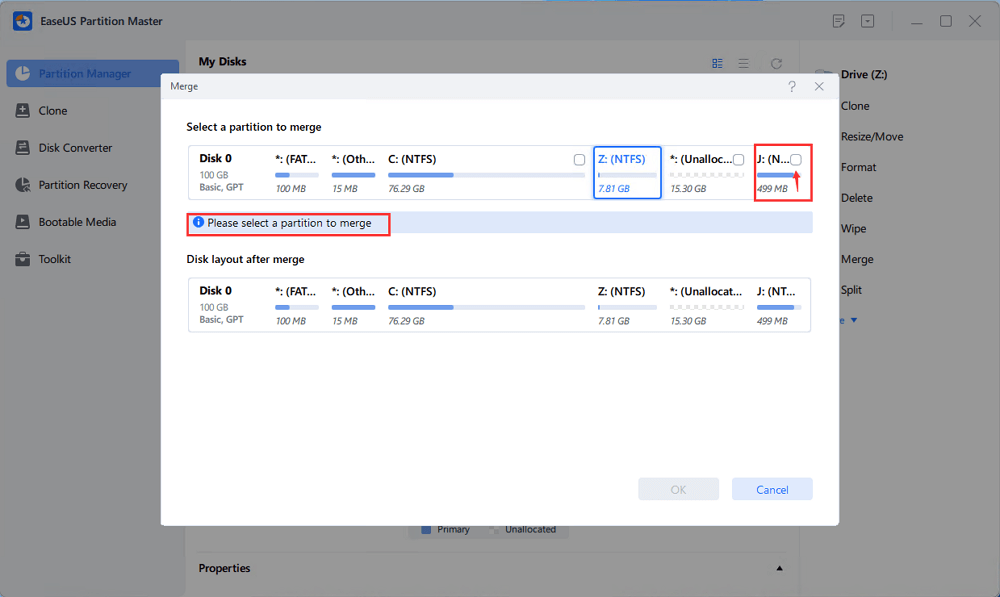Open Partition Manager in the sidebar
Viewport: 1000px width, 597px height.
tap(92, 73)
